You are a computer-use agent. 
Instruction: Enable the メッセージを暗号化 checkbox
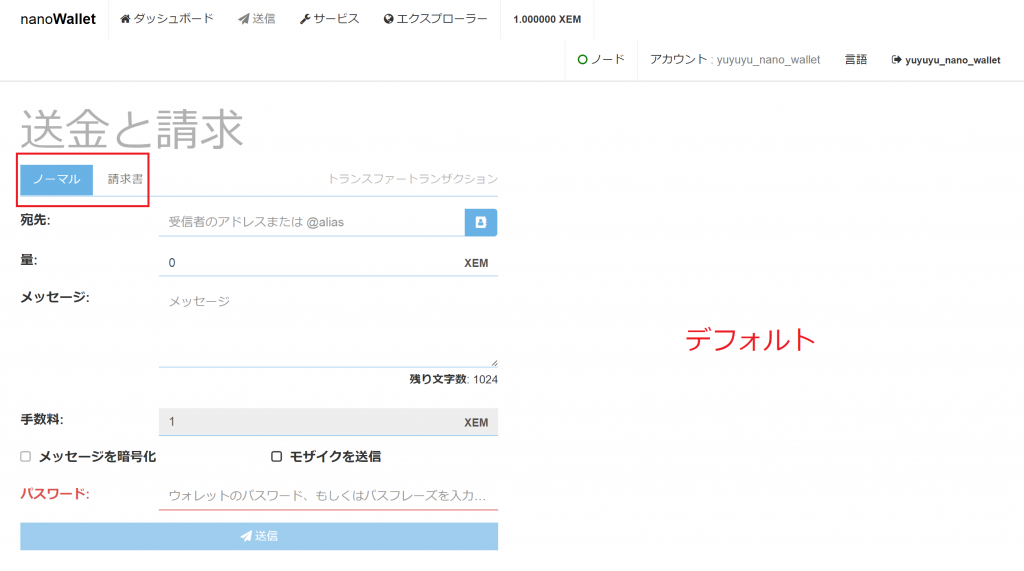25,457
